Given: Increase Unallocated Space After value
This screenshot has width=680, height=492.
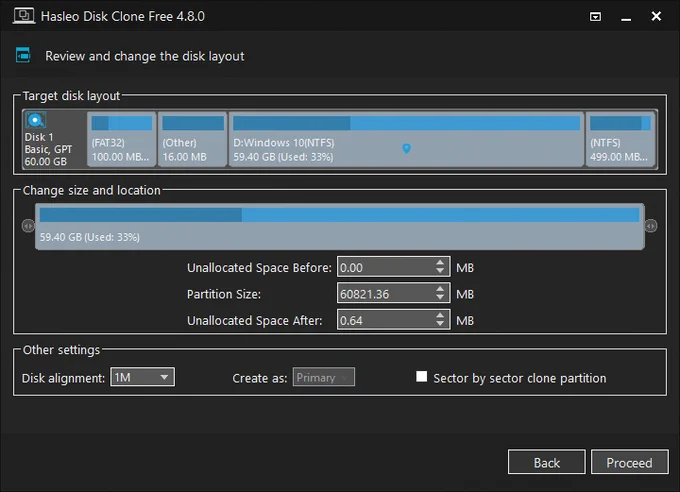Looking at the screenshot, I should [x=440, y=315].
